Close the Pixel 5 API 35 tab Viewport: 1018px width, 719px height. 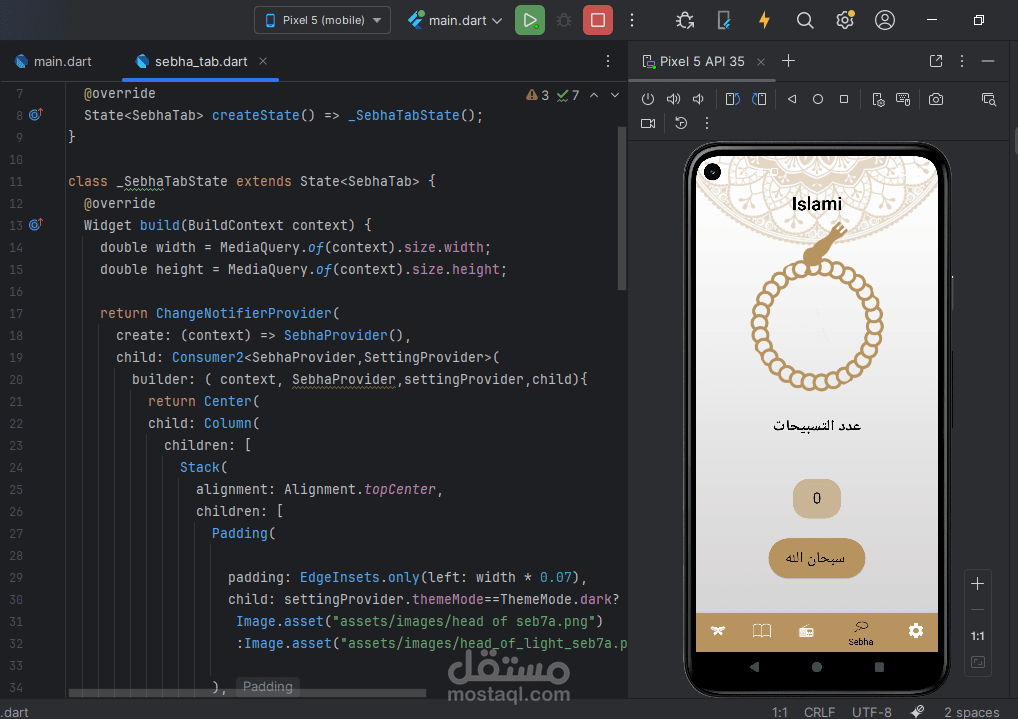point(761,62)
